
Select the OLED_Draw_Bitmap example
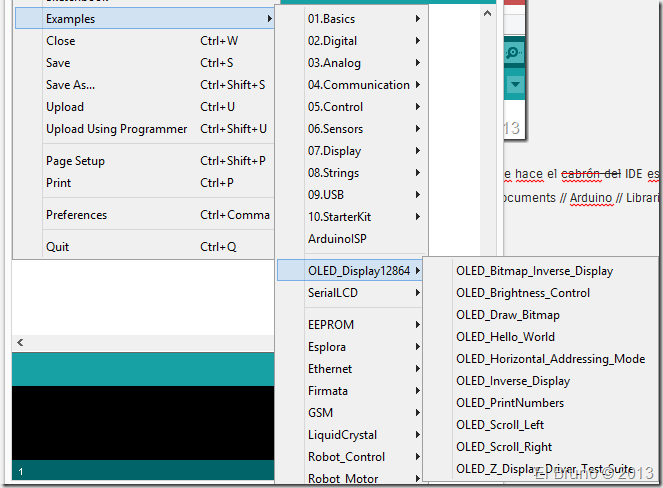point(507,315)
